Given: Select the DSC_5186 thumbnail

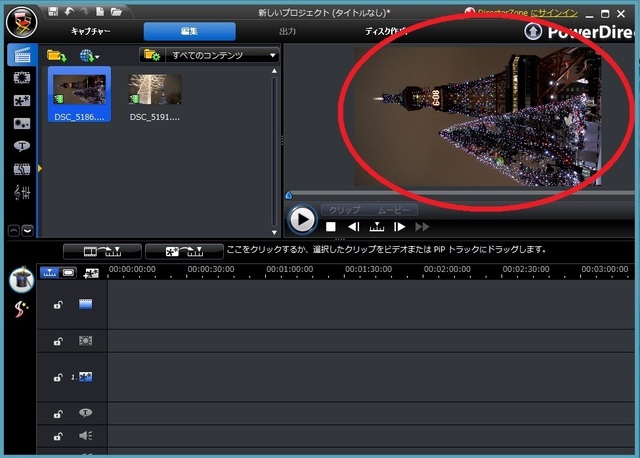Looking at the screenshot, I should click(x=79, y=94).
